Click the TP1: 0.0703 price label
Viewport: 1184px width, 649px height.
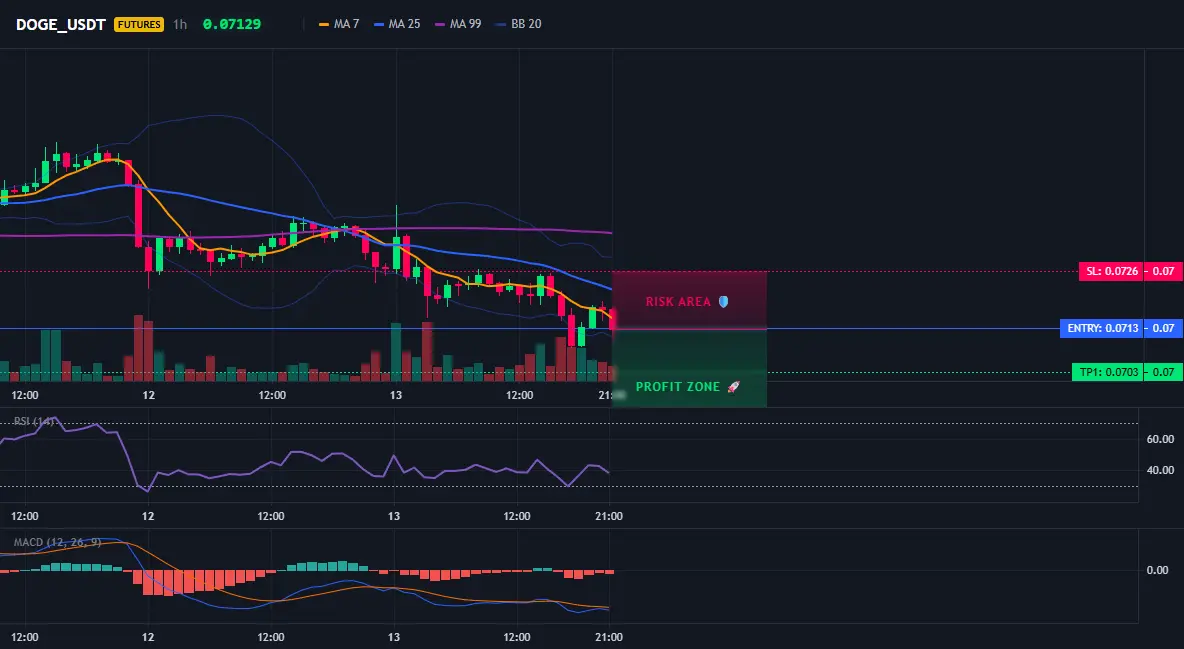[x=1107, y=372]
